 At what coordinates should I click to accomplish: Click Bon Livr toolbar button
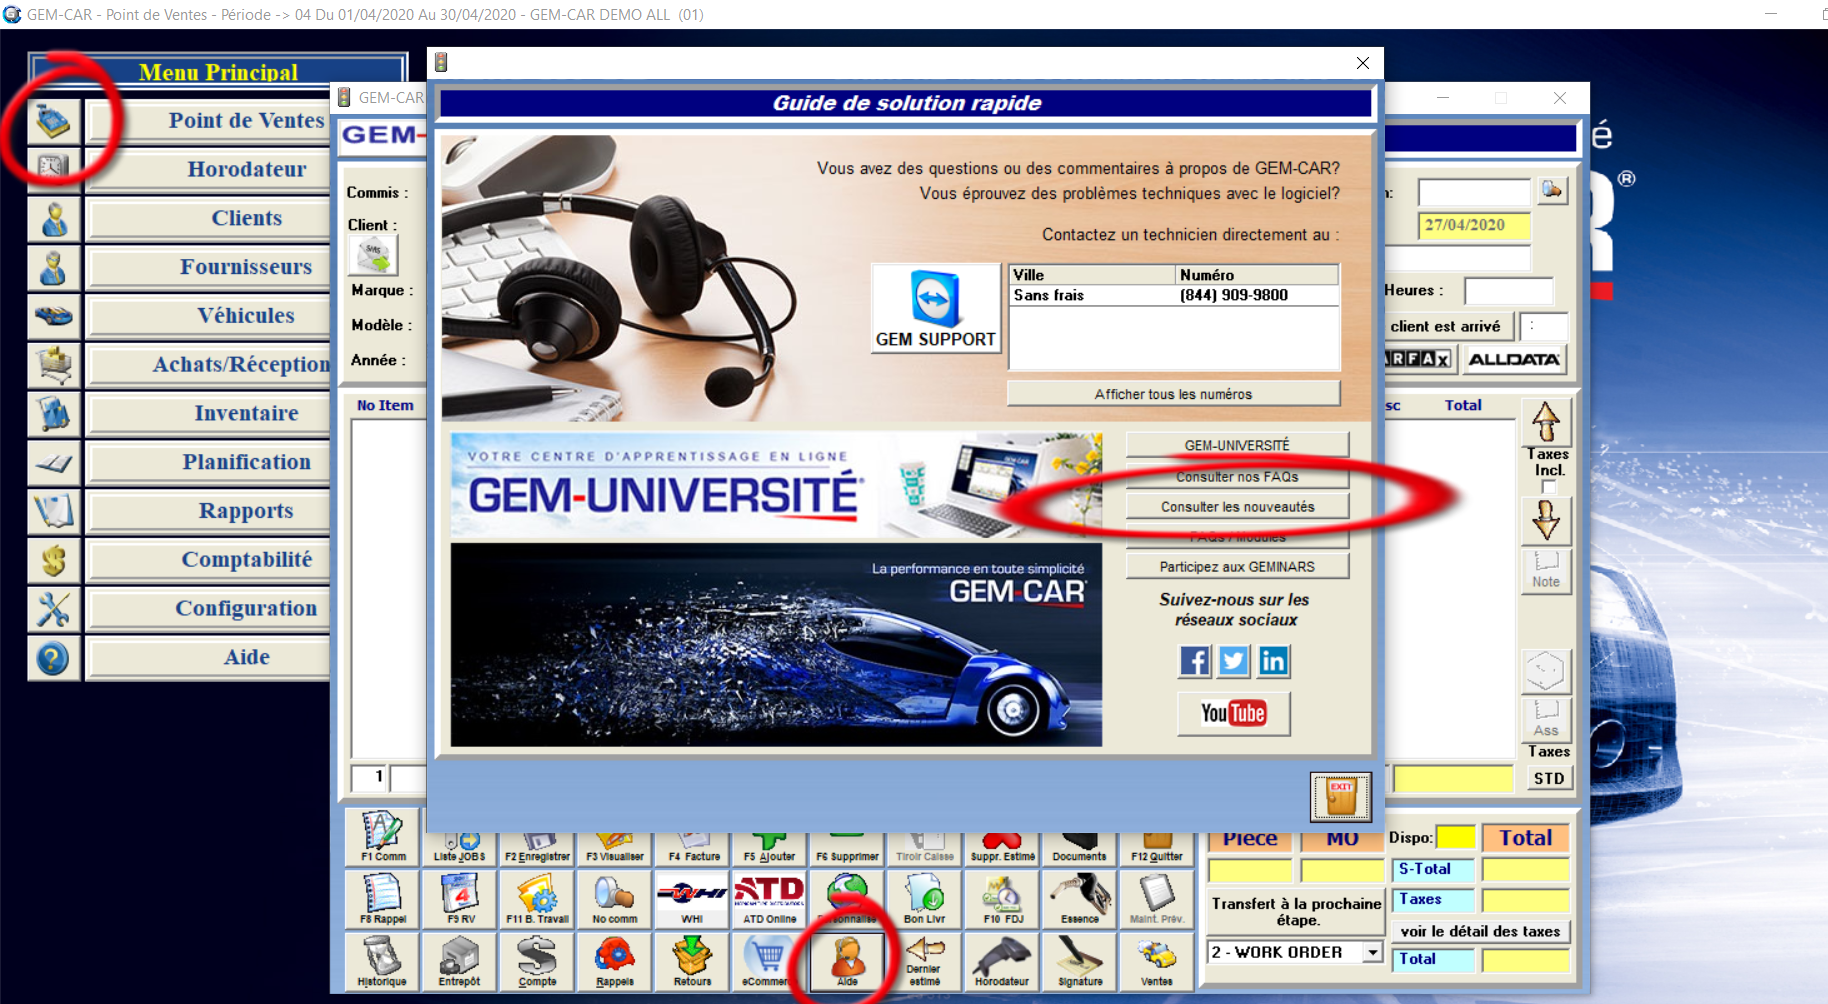[924, 899]
